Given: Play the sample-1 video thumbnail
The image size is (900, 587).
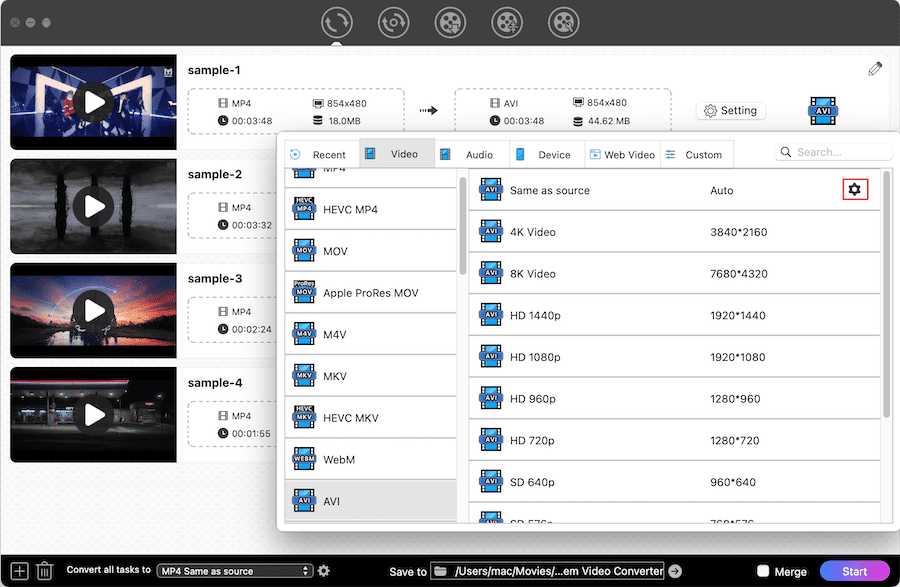Looking at the screenshot, I should tap(94, 102).
